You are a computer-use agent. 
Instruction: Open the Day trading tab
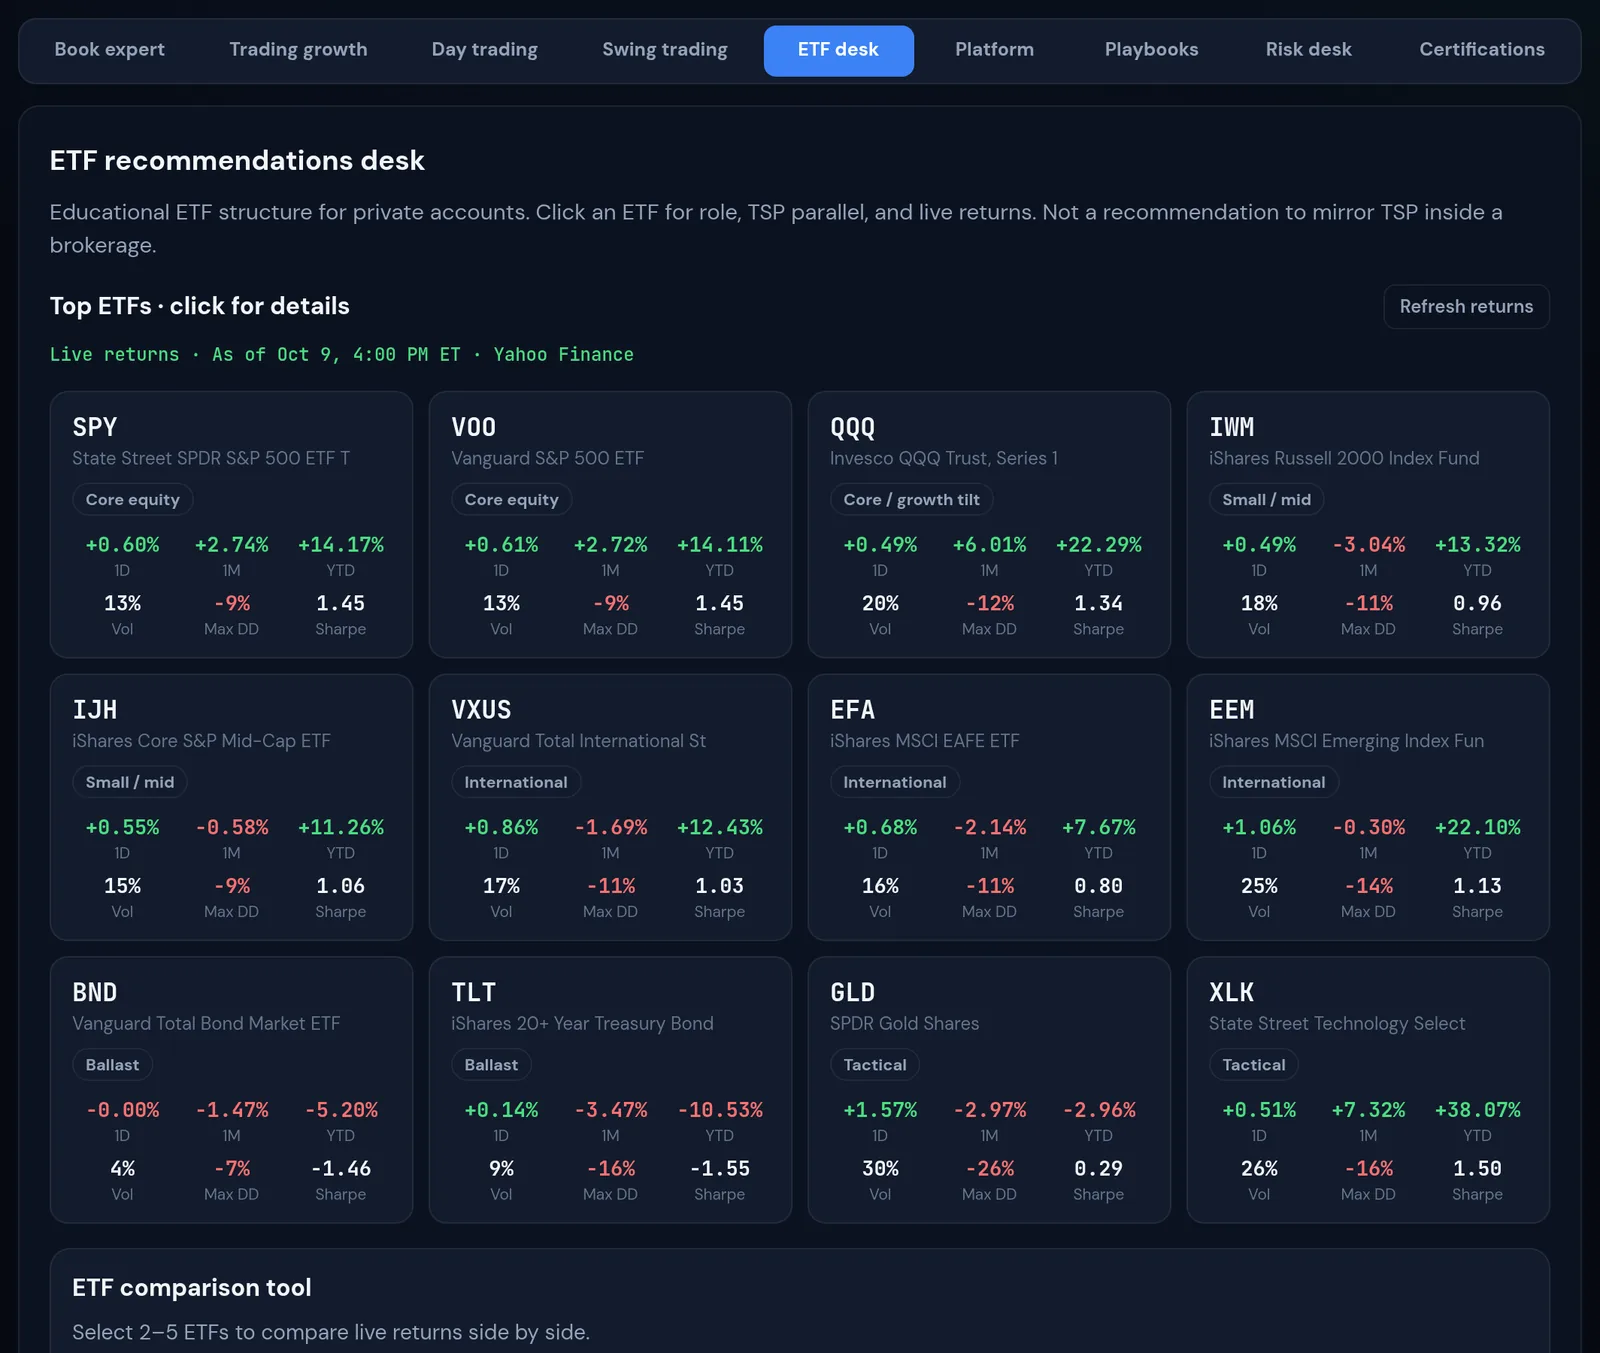(485, 50)
